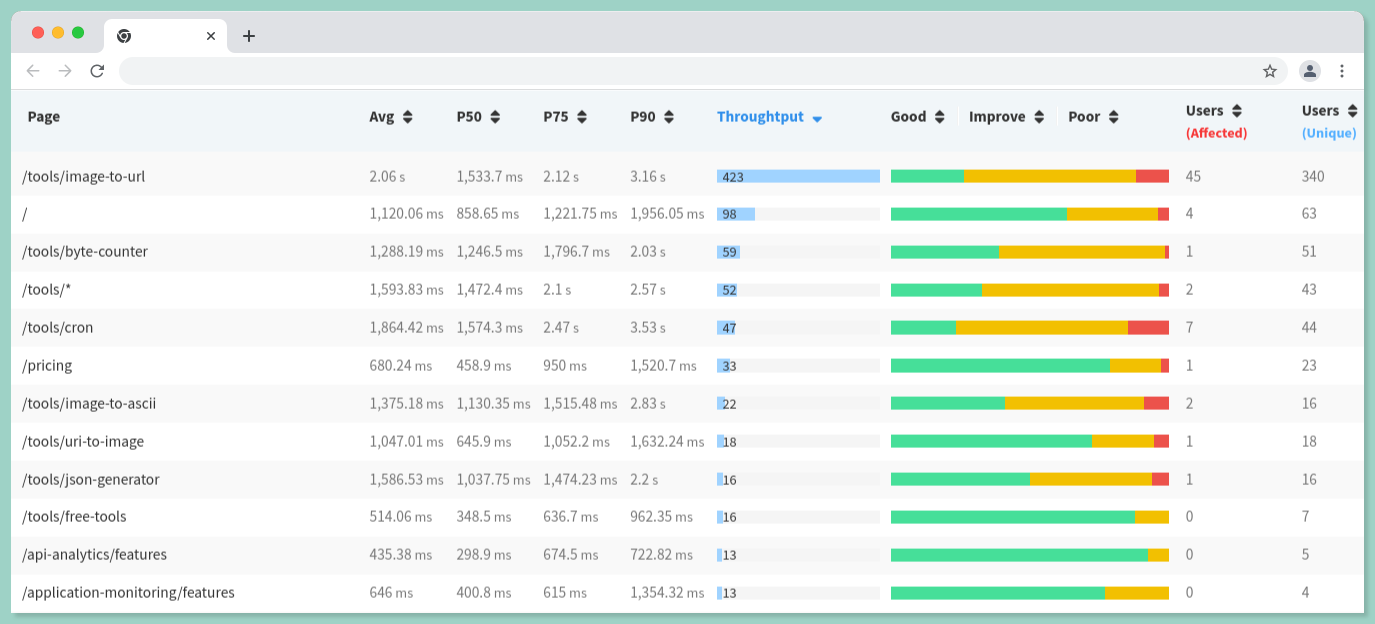Click the P90 value 3.16 s
This screenshot has width=1375, height=624.
(648, 176)
